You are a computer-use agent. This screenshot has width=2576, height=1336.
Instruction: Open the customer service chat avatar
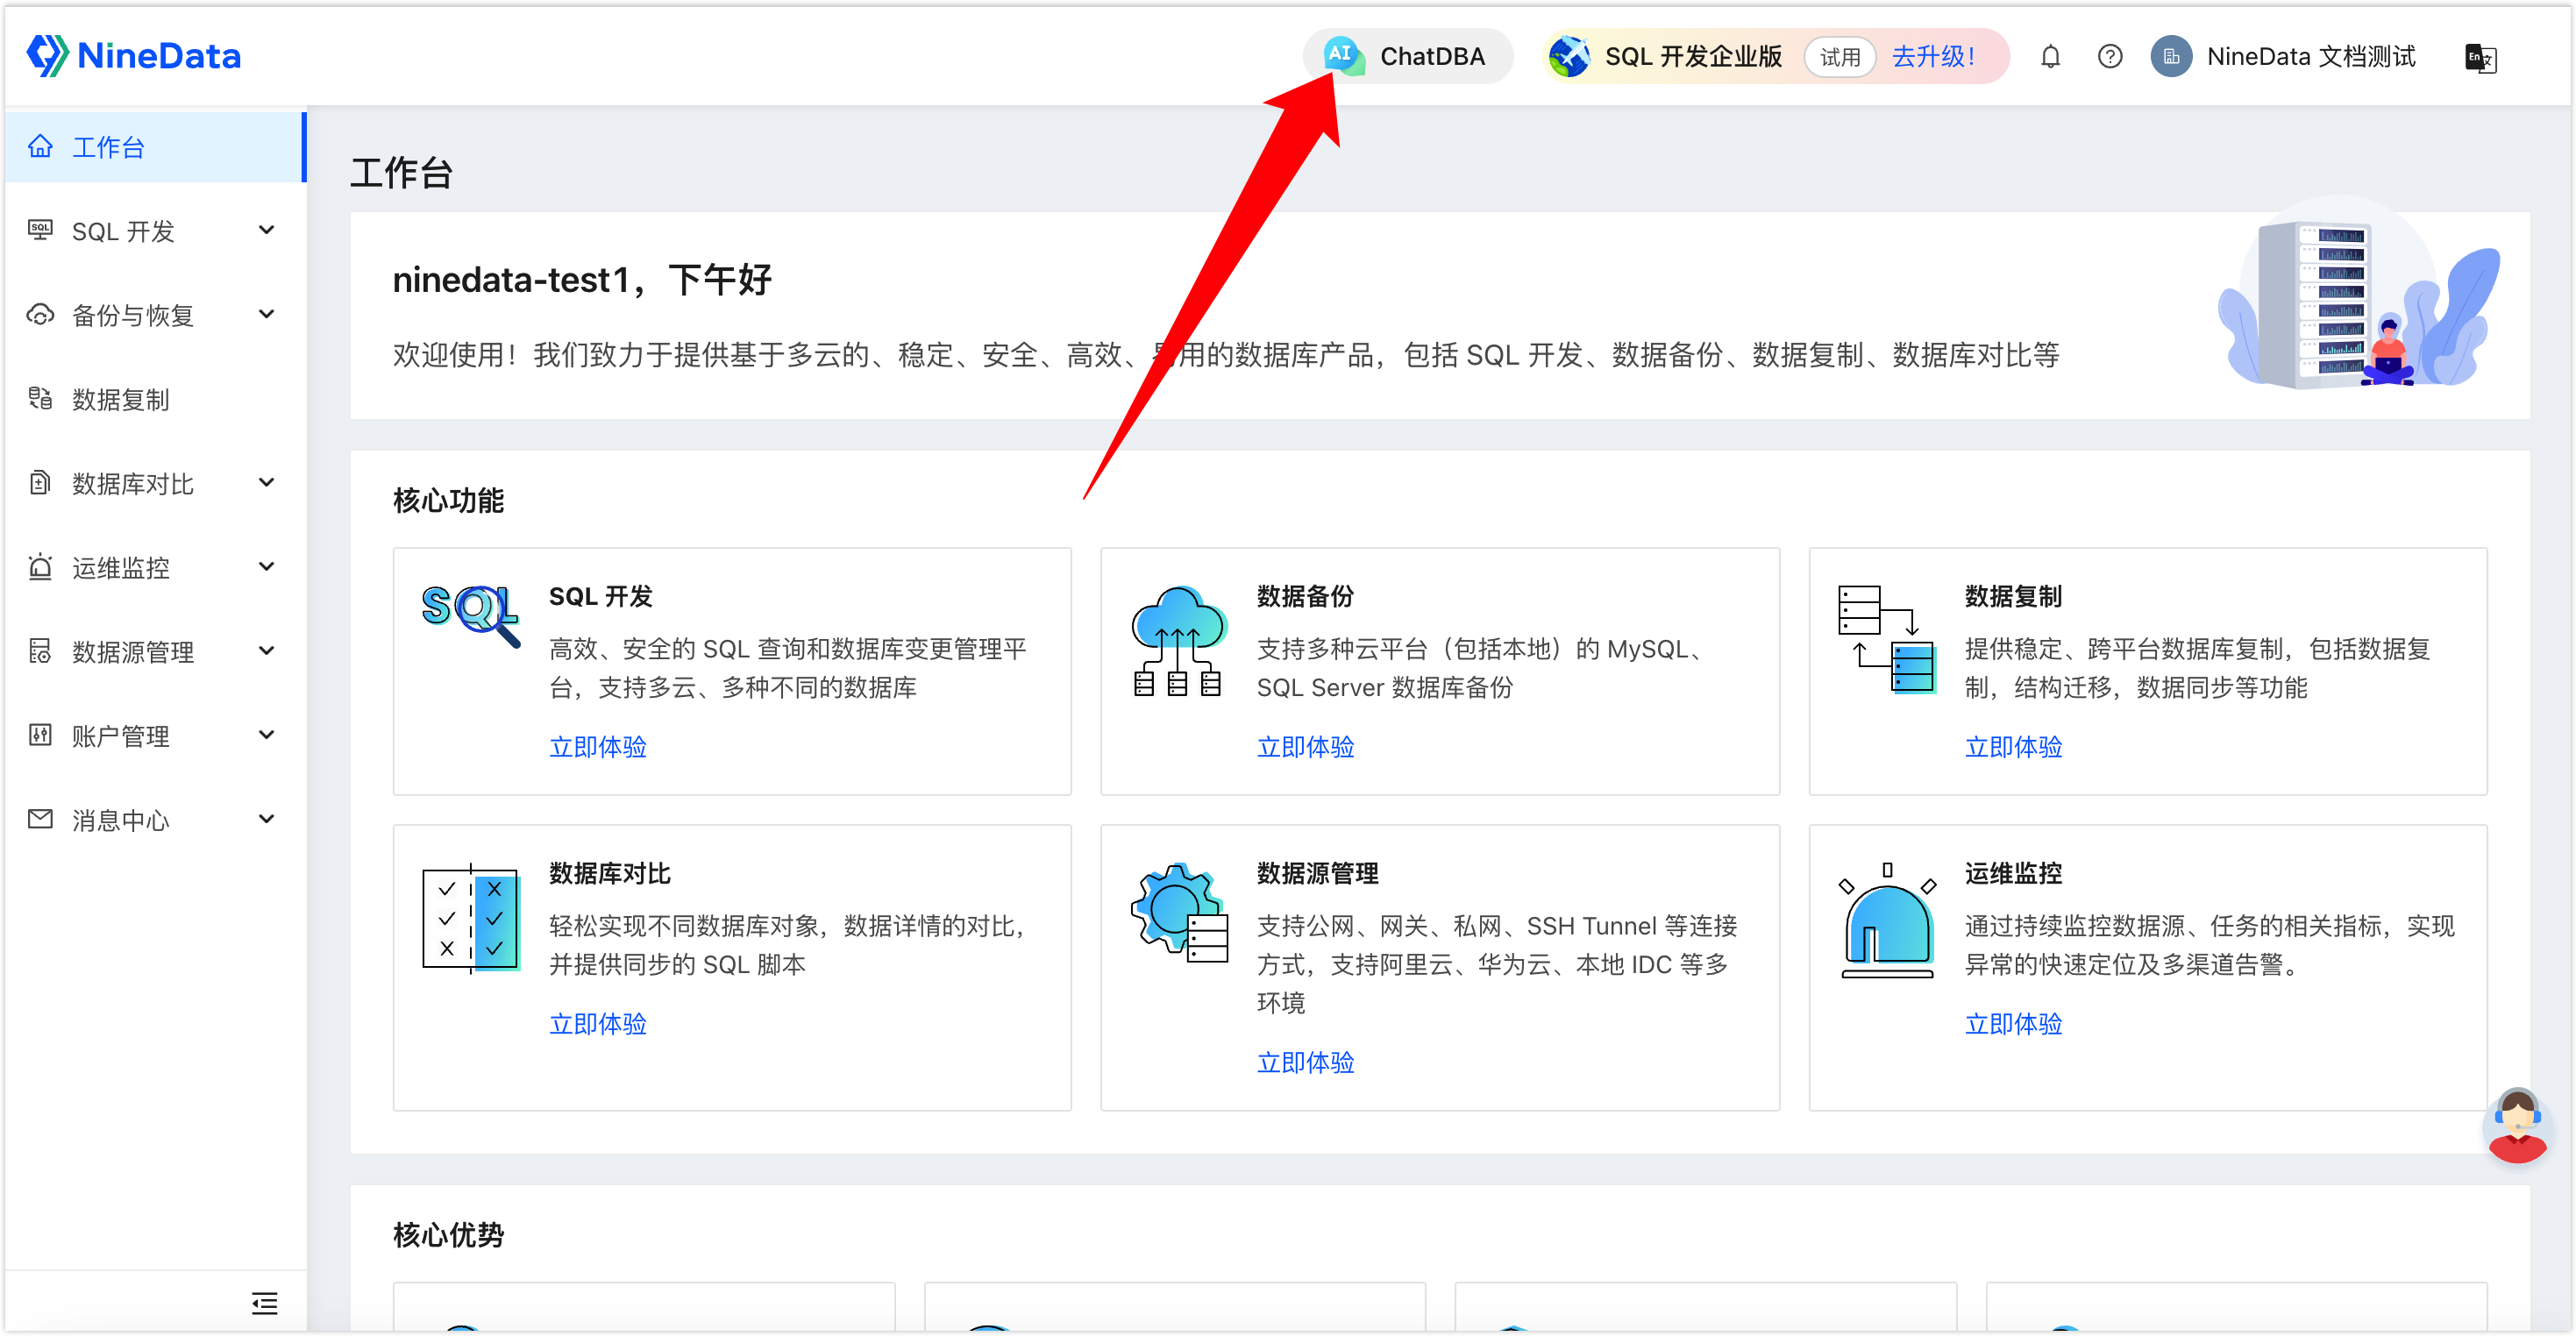point(2516,1126)
